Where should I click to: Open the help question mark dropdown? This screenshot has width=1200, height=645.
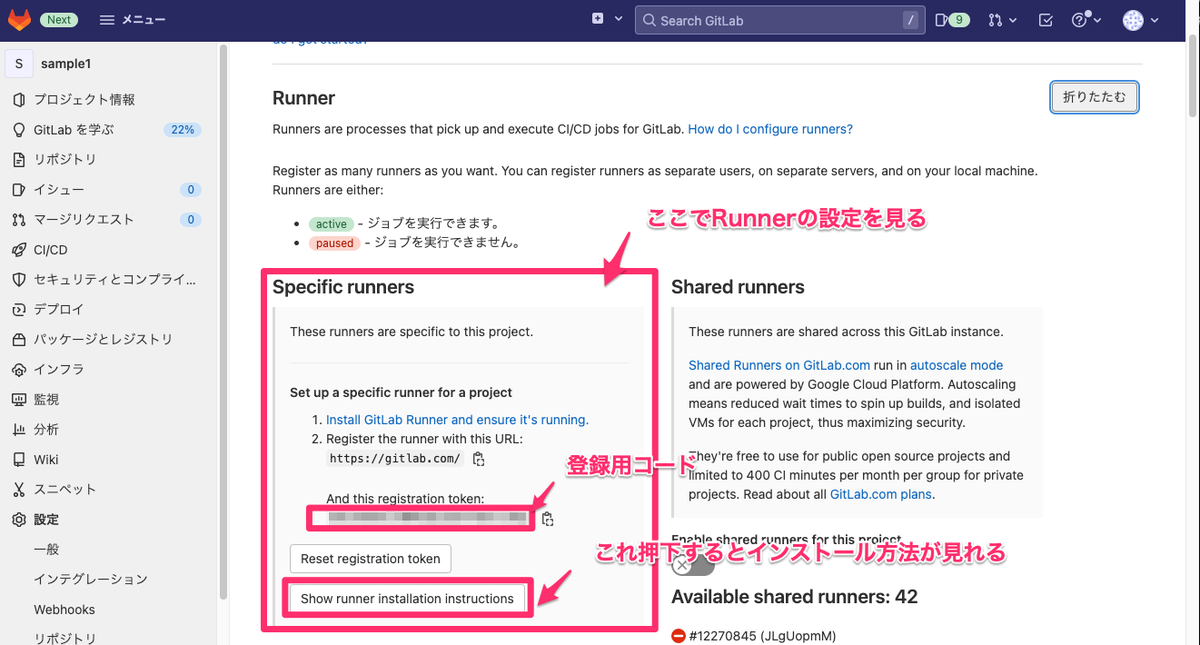pyautogui.click(x=1086, y=20)
